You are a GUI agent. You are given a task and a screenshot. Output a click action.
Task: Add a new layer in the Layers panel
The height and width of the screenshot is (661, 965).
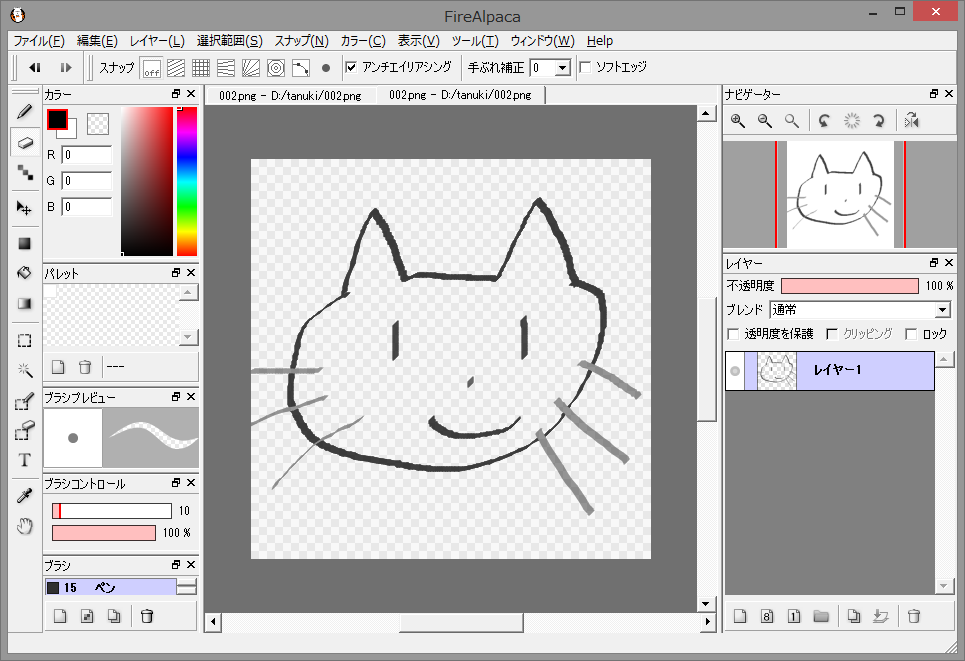click(x=738, y=616)
